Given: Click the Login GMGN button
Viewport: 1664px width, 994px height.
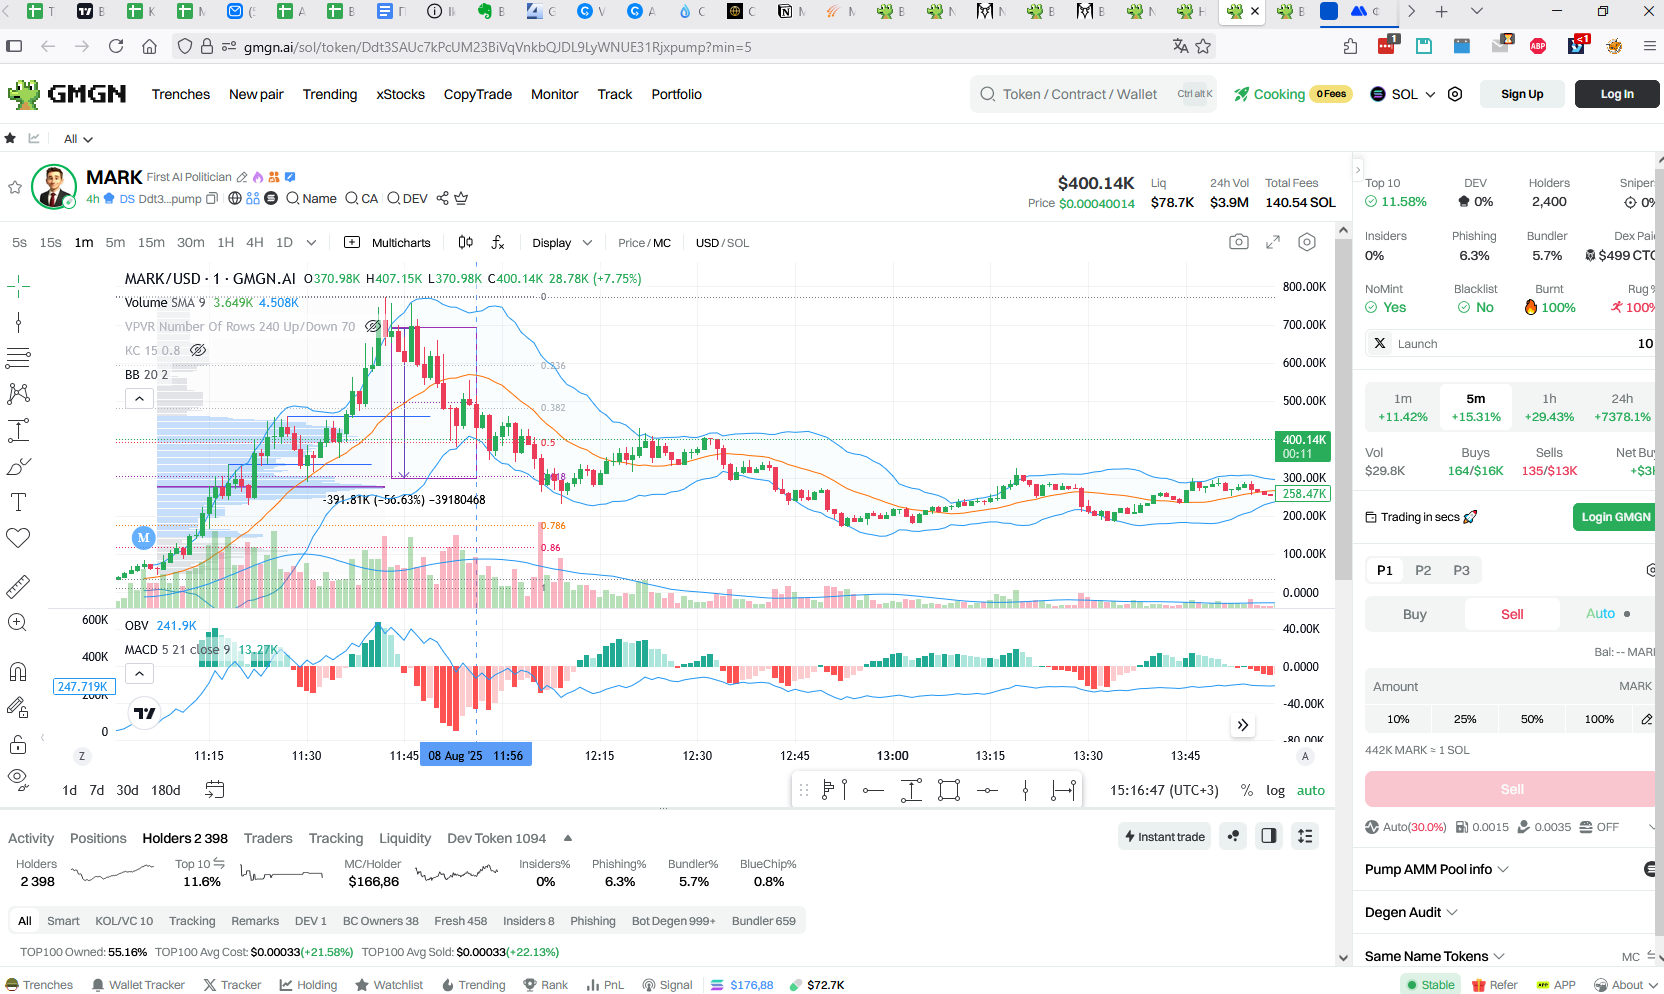Looking at the screenshot, I should [x=1615, y=517].
